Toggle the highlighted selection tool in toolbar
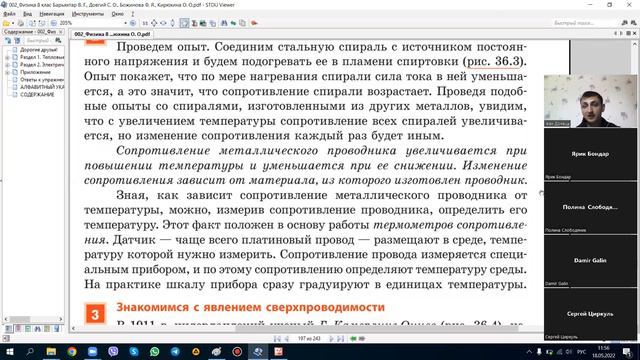The width and height of the screenshot is (640, 360). click(184, 23)
